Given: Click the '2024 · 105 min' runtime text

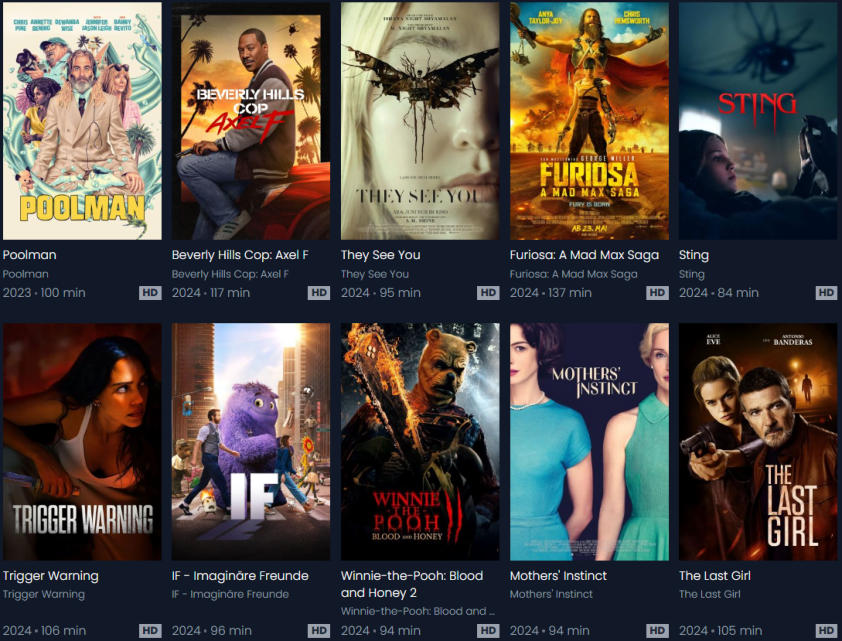Looking at the screenshot, I should 721,631.
